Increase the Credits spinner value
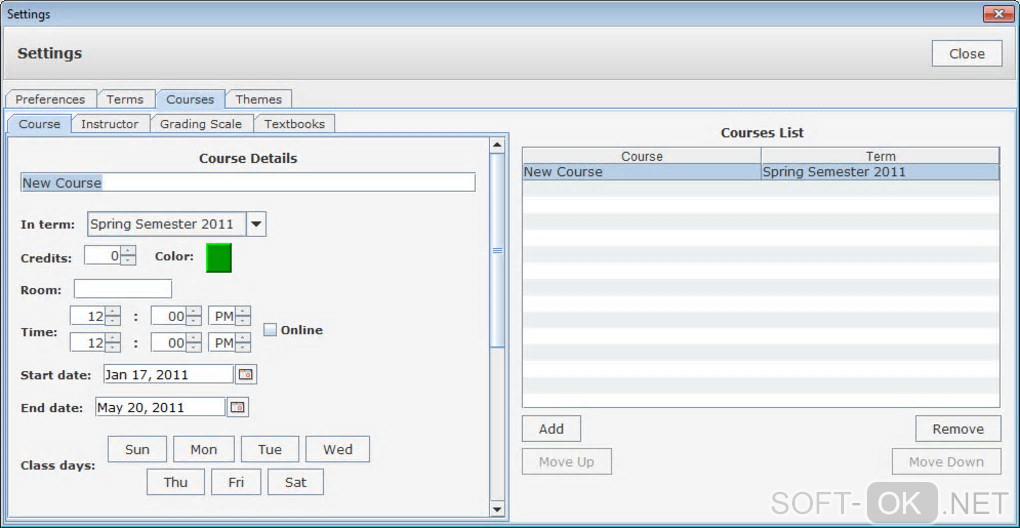The height and width of the screenshot is (528, 1020). [x=128, y=251]
